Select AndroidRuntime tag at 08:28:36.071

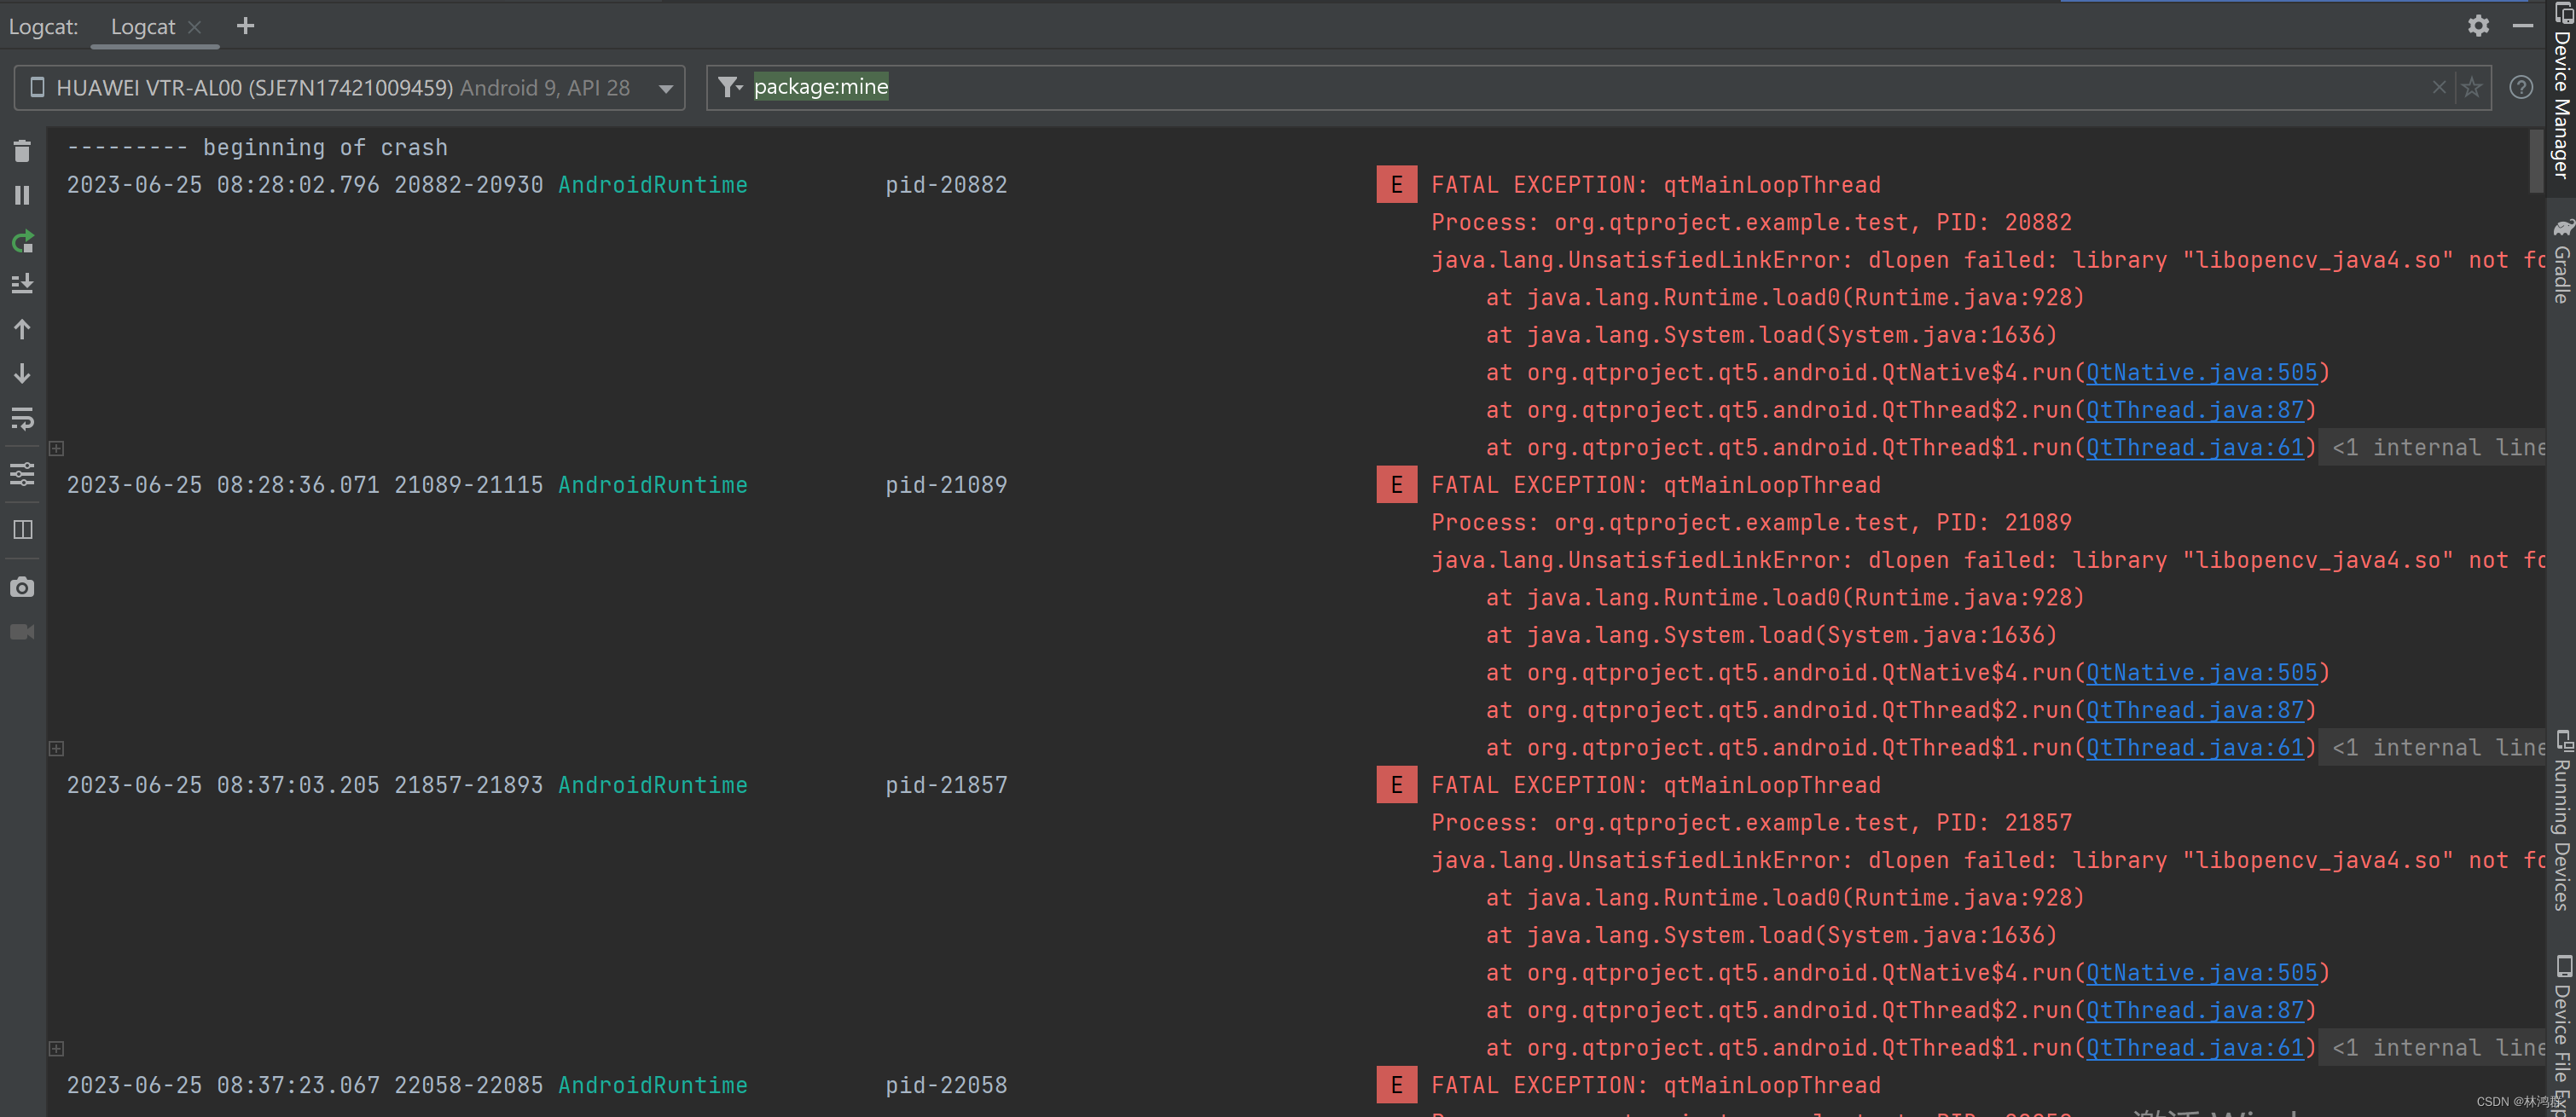pyautogui.click(x=652, y=485)
